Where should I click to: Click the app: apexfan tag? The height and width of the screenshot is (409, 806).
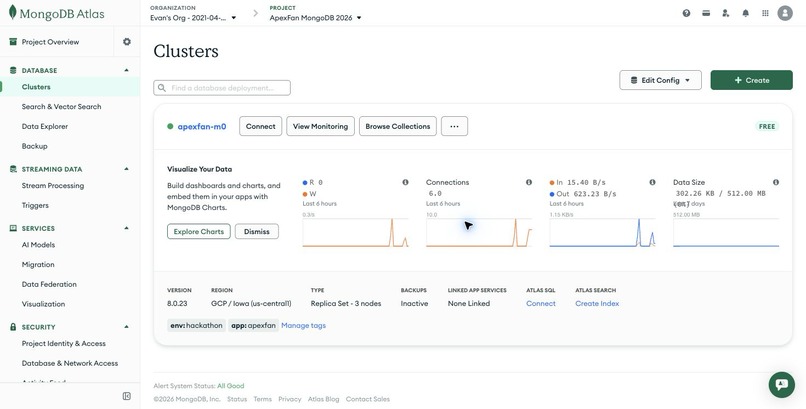pos(253,326)
